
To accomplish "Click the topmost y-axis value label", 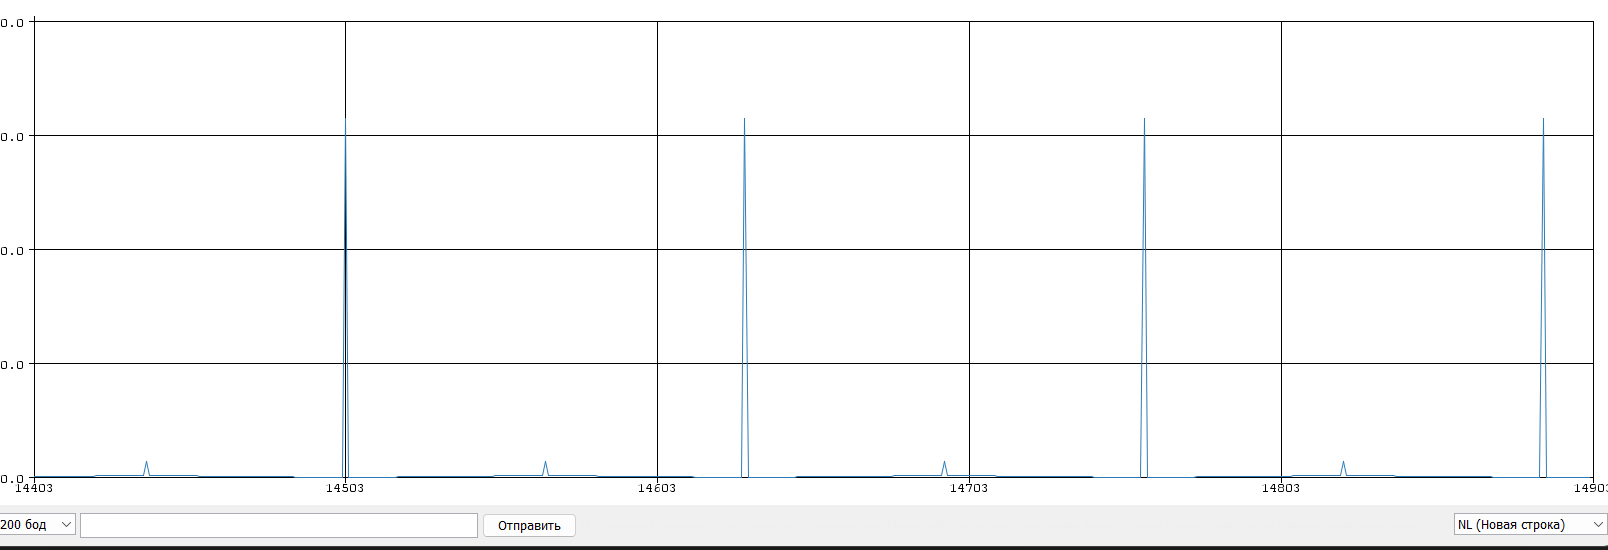I will pos(12,23).
